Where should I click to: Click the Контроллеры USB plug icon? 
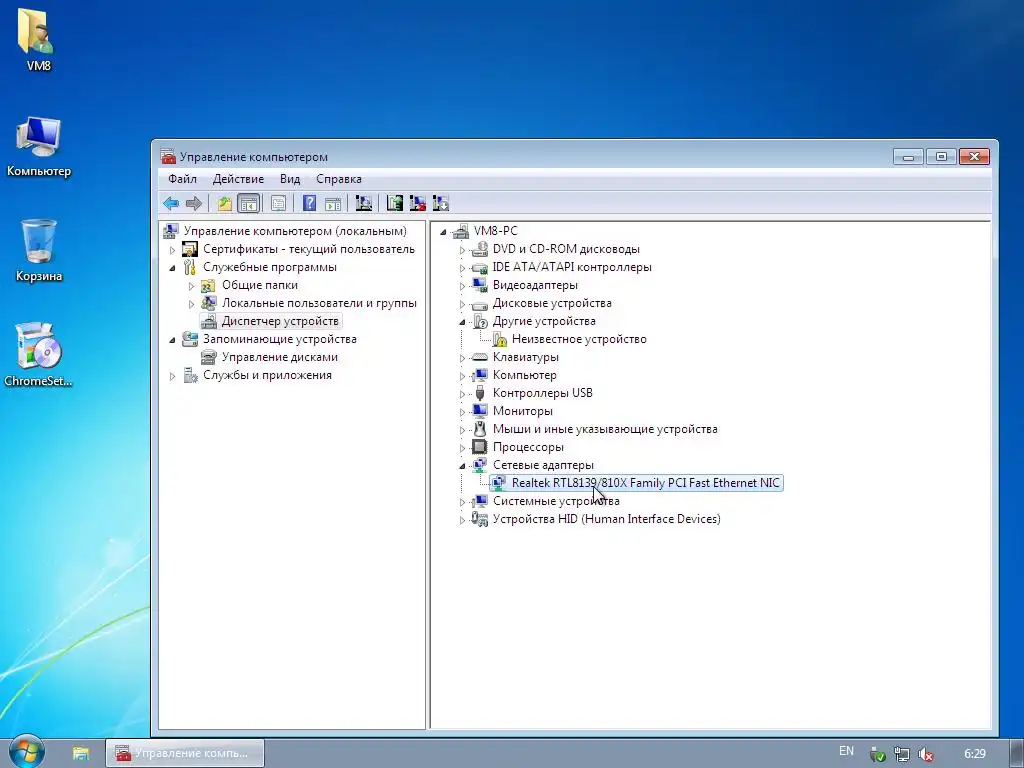click(x=479, y=393)
